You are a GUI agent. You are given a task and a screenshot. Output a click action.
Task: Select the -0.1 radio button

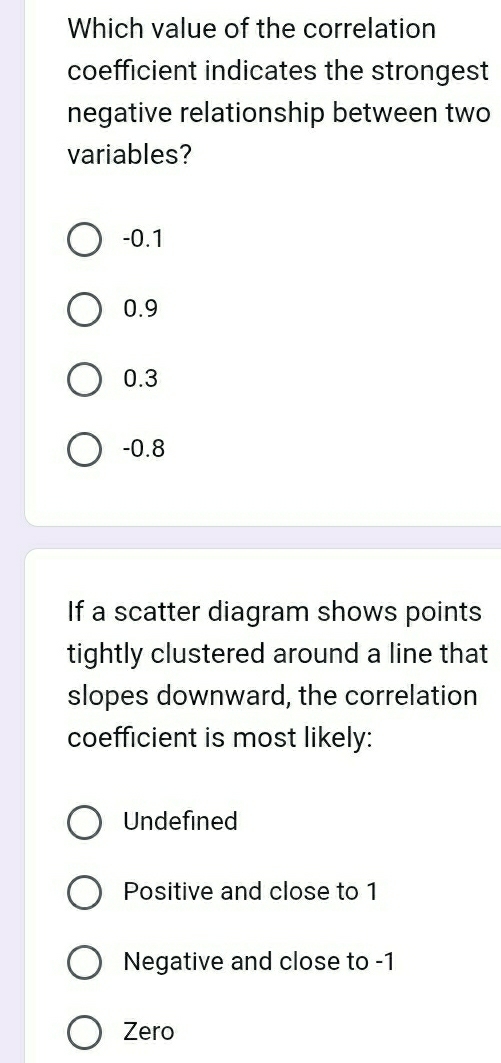coord(84,240)
